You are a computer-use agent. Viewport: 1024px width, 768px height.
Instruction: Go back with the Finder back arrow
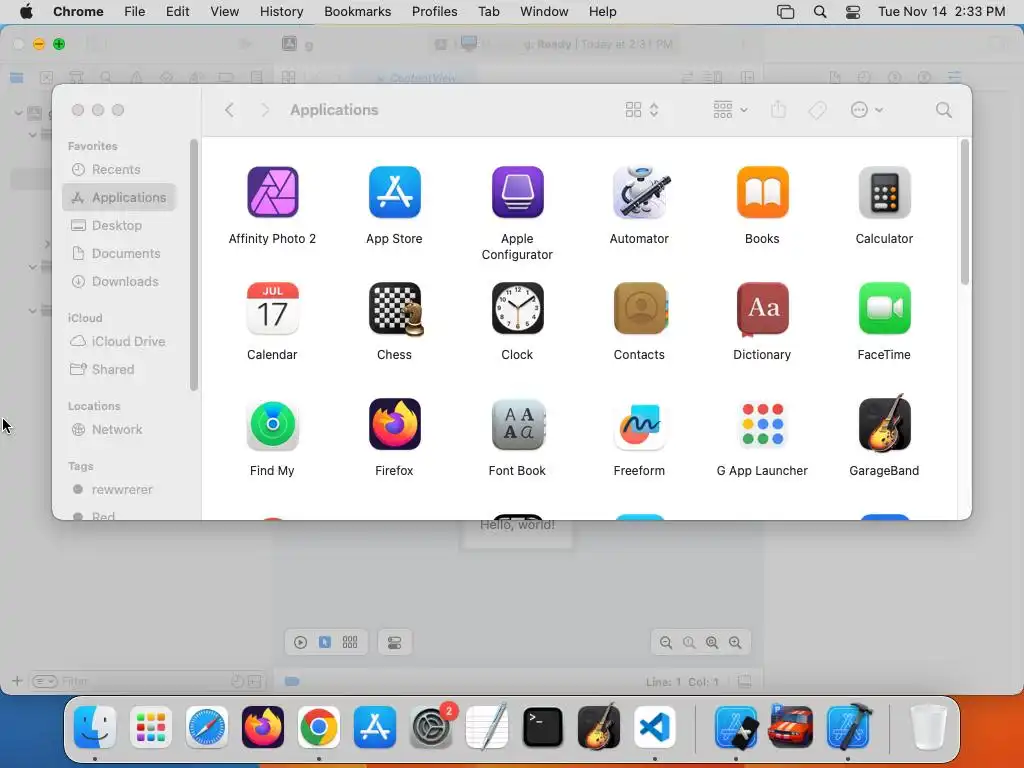(x=229, y=110)
